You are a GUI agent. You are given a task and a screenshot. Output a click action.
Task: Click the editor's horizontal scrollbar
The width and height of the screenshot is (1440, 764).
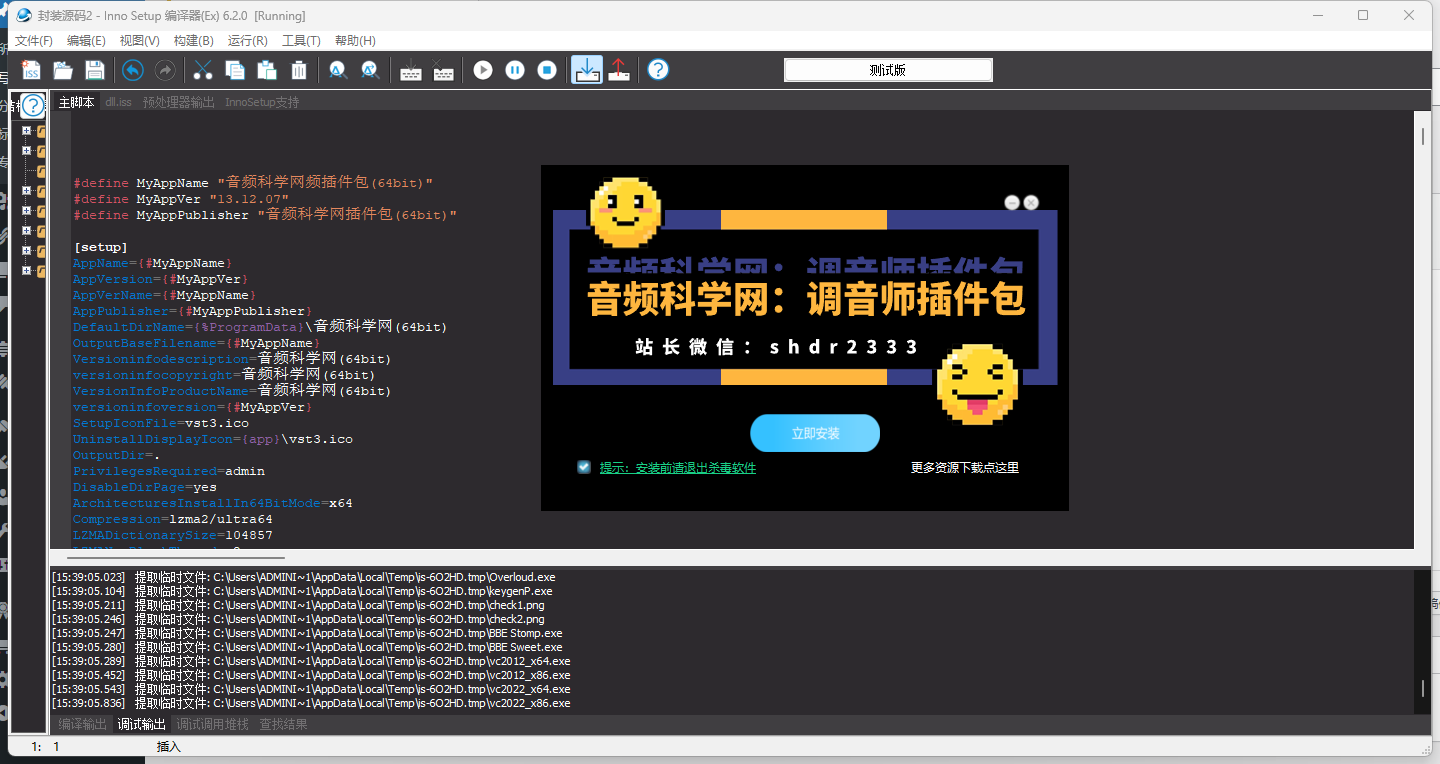176,557
